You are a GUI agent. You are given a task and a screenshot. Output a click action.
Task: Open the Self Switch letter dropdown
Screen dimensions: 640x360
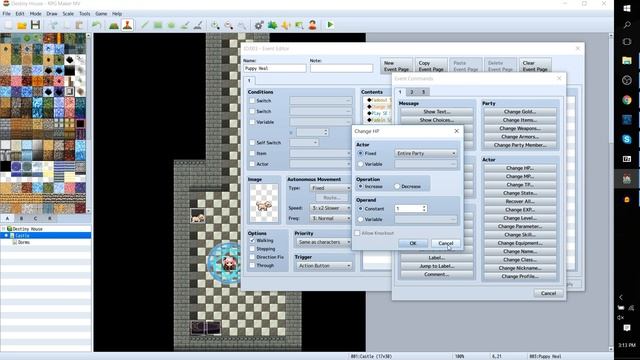[304, 142]
